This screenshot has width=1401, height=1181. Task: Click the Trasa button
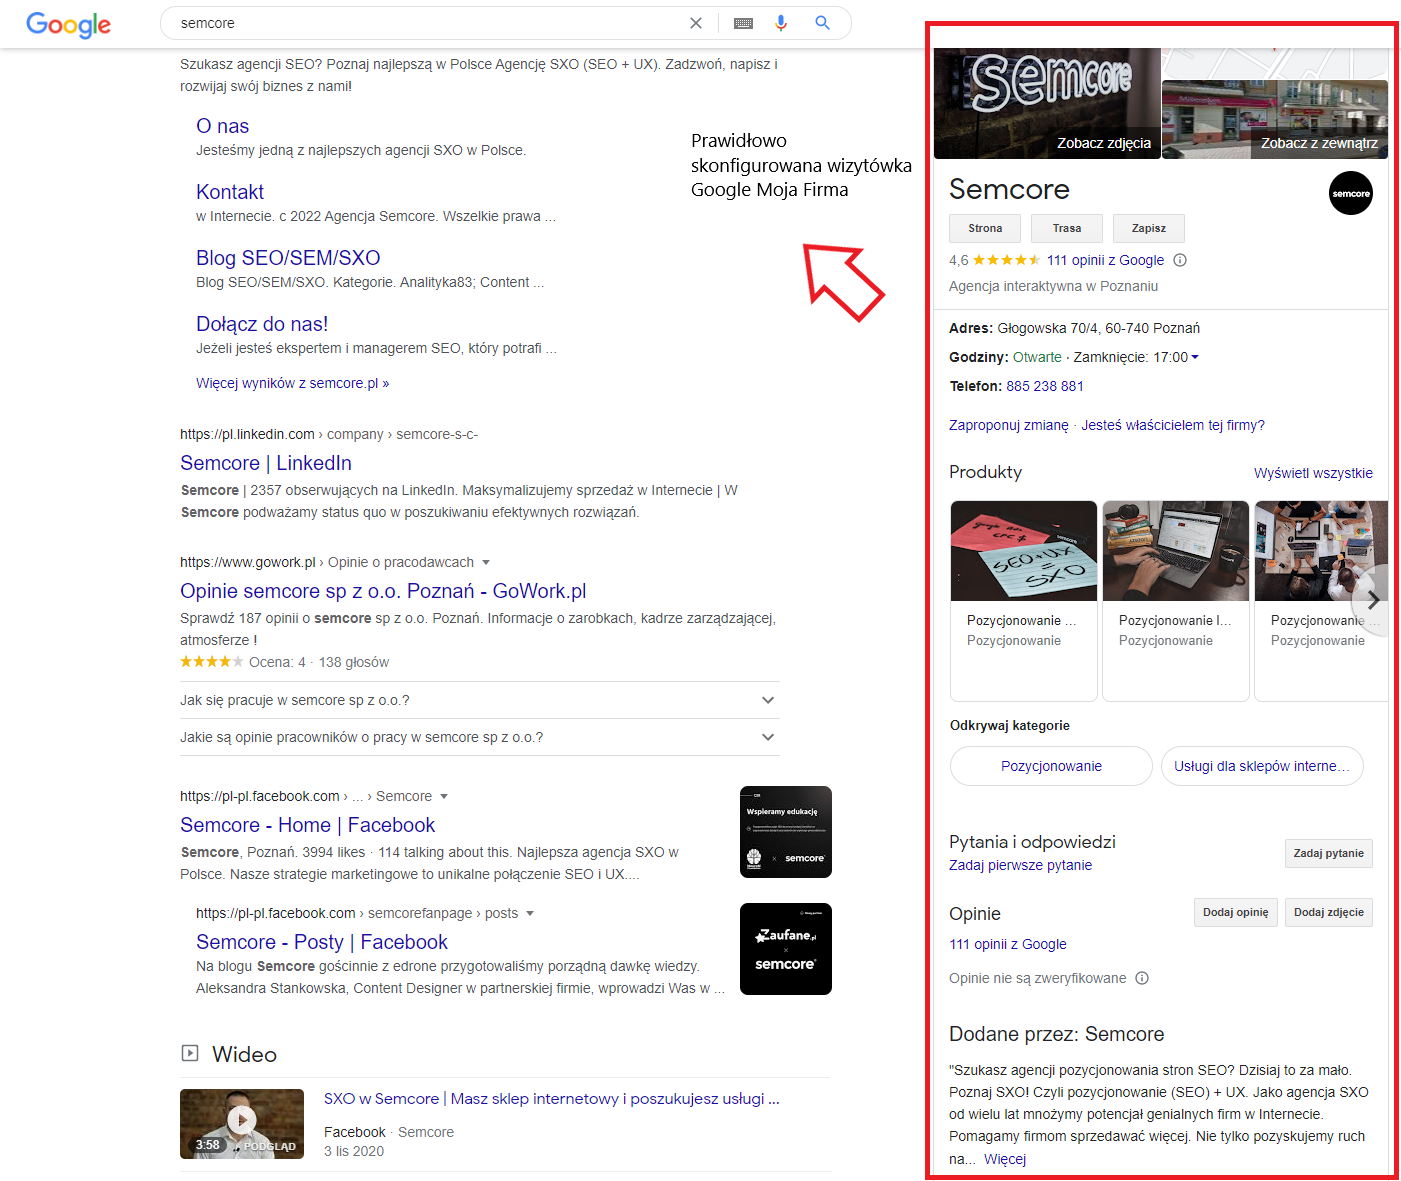point(1067,228)
